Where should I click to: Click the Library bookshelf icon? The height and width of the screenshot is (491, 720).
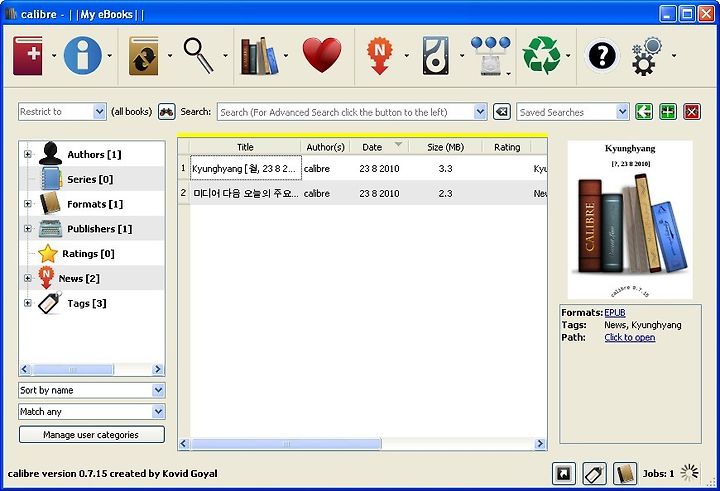[259, 56]
